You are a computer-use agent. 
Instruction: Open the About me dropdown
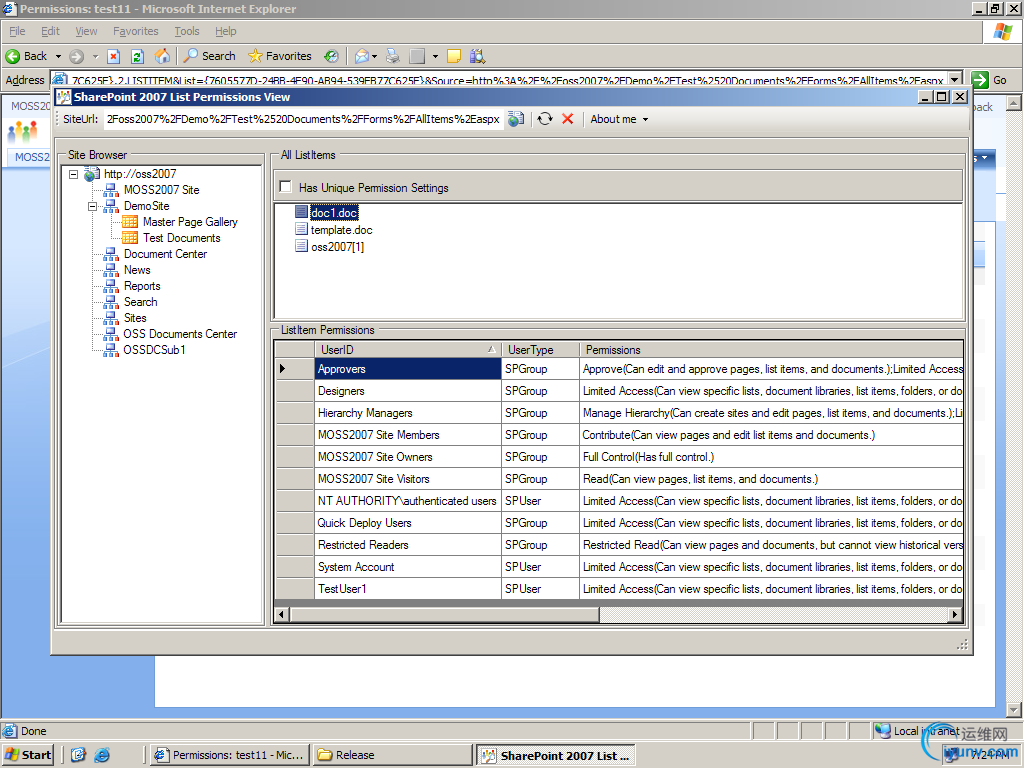coord(619,119)
